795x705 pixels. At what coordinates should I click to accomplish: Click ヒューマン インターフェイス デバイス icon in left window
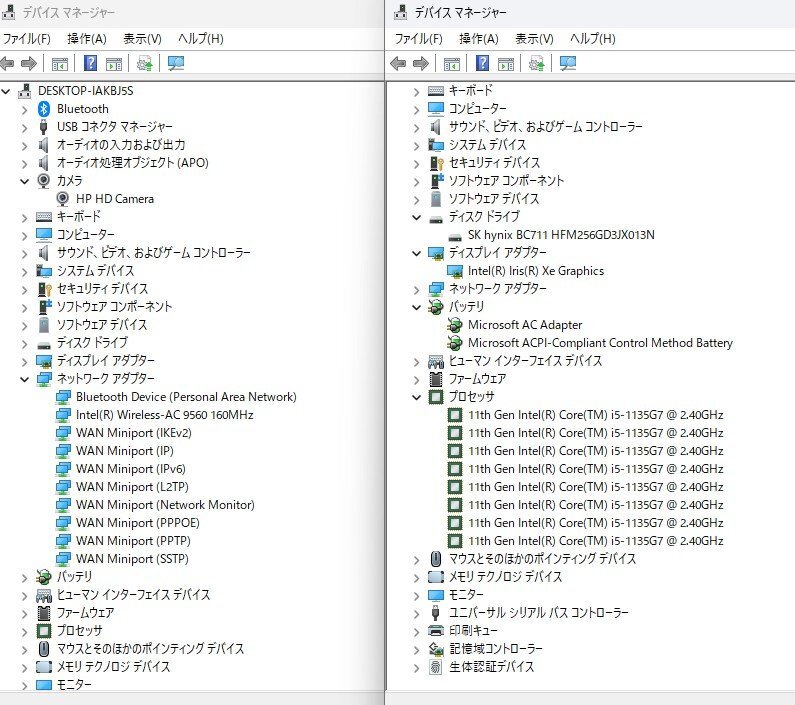(44, 595)
